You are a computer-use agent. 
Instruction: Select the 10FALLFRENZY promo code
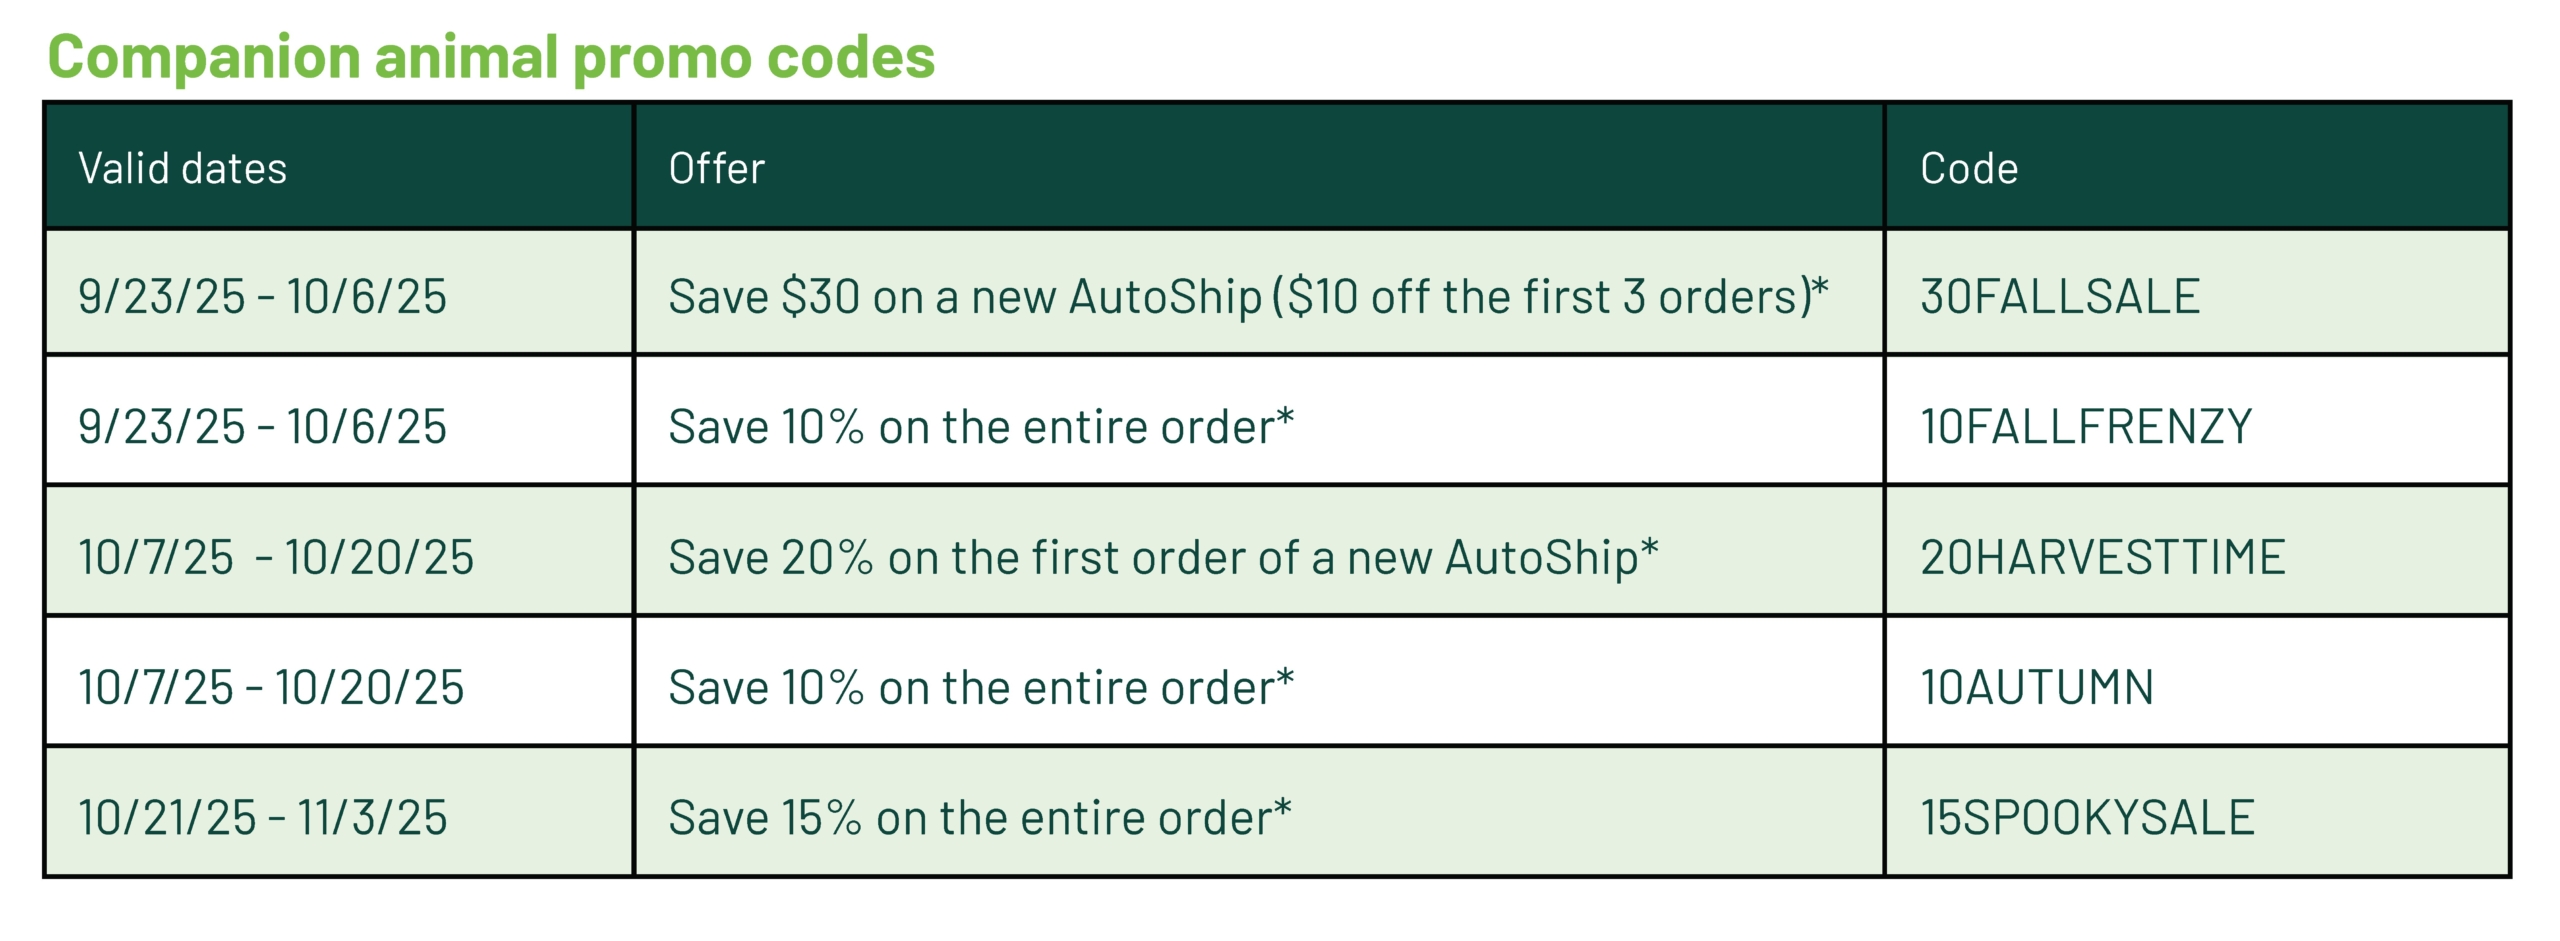click(2086, 426)
